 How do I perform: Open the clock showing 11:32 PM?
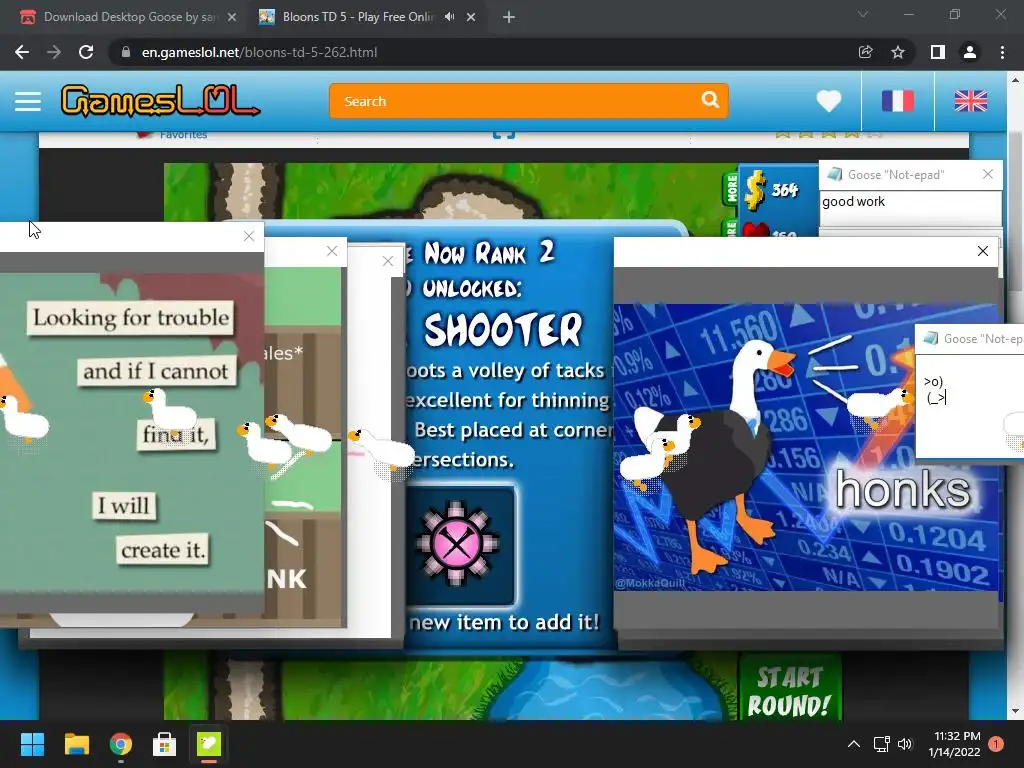[954, 744]
